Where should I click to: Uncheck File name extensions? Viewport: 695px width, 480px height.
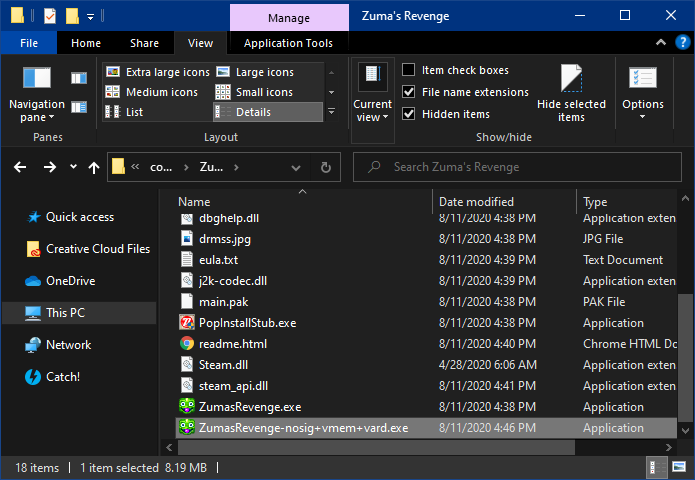click(x=408, y=92)
